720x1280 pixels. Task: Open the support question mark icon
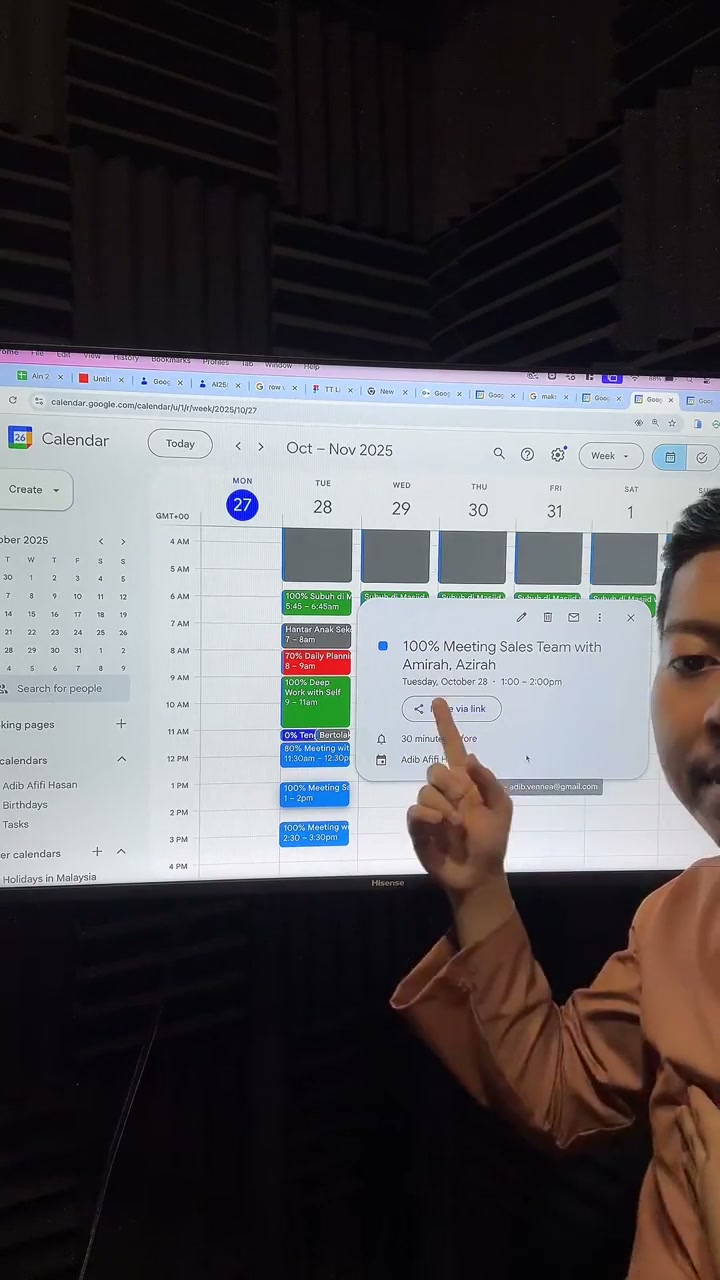(527, 454)
